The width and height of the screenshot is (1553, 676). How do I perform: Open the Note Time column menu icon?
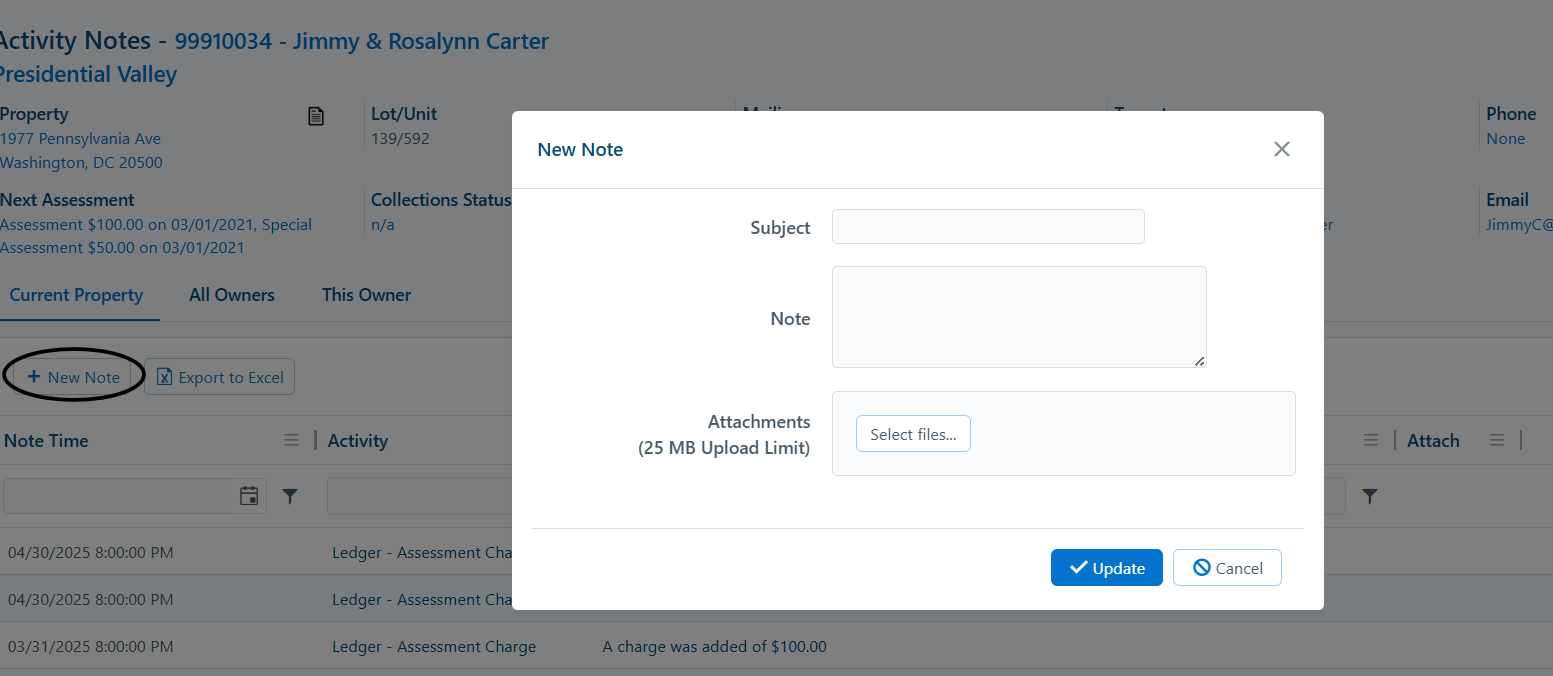tap(291, 440)
